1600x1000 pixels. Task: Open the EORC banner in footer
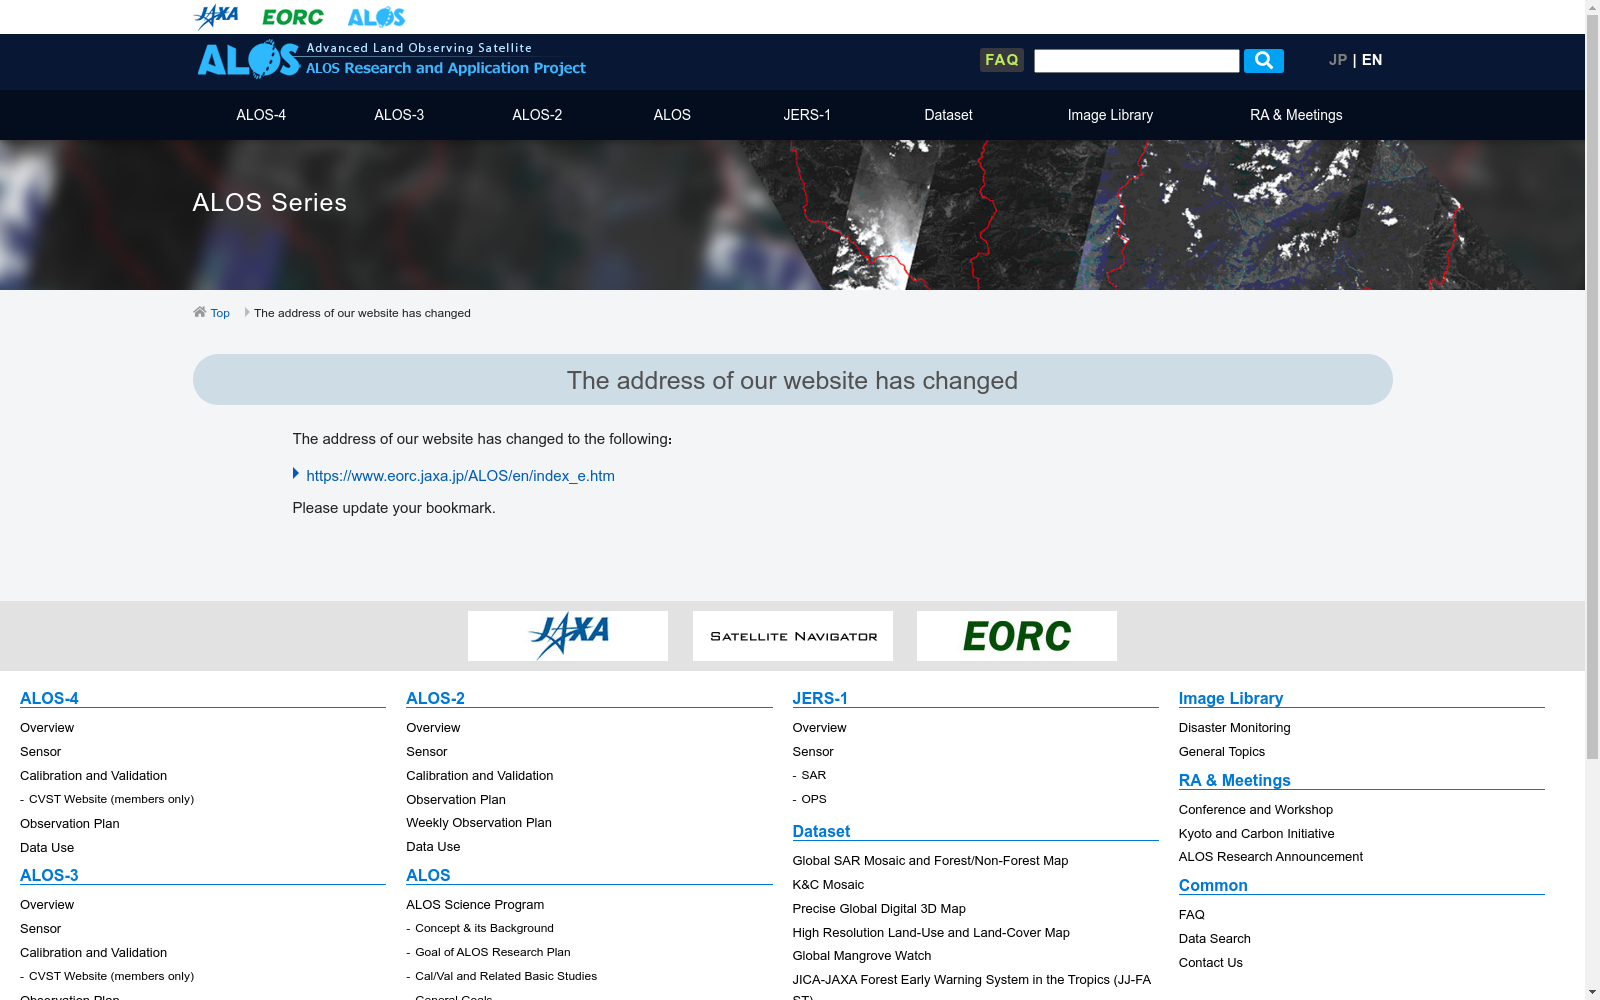(1017, 636)
